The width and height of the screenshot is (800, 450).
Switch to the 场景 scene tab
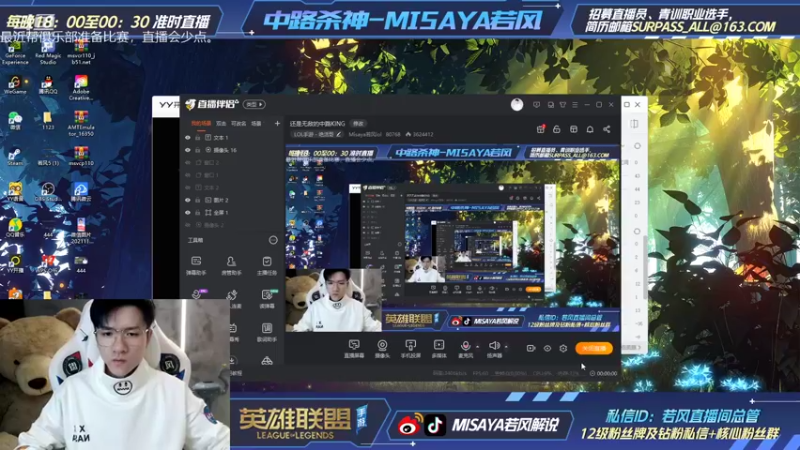click(257, 123)
